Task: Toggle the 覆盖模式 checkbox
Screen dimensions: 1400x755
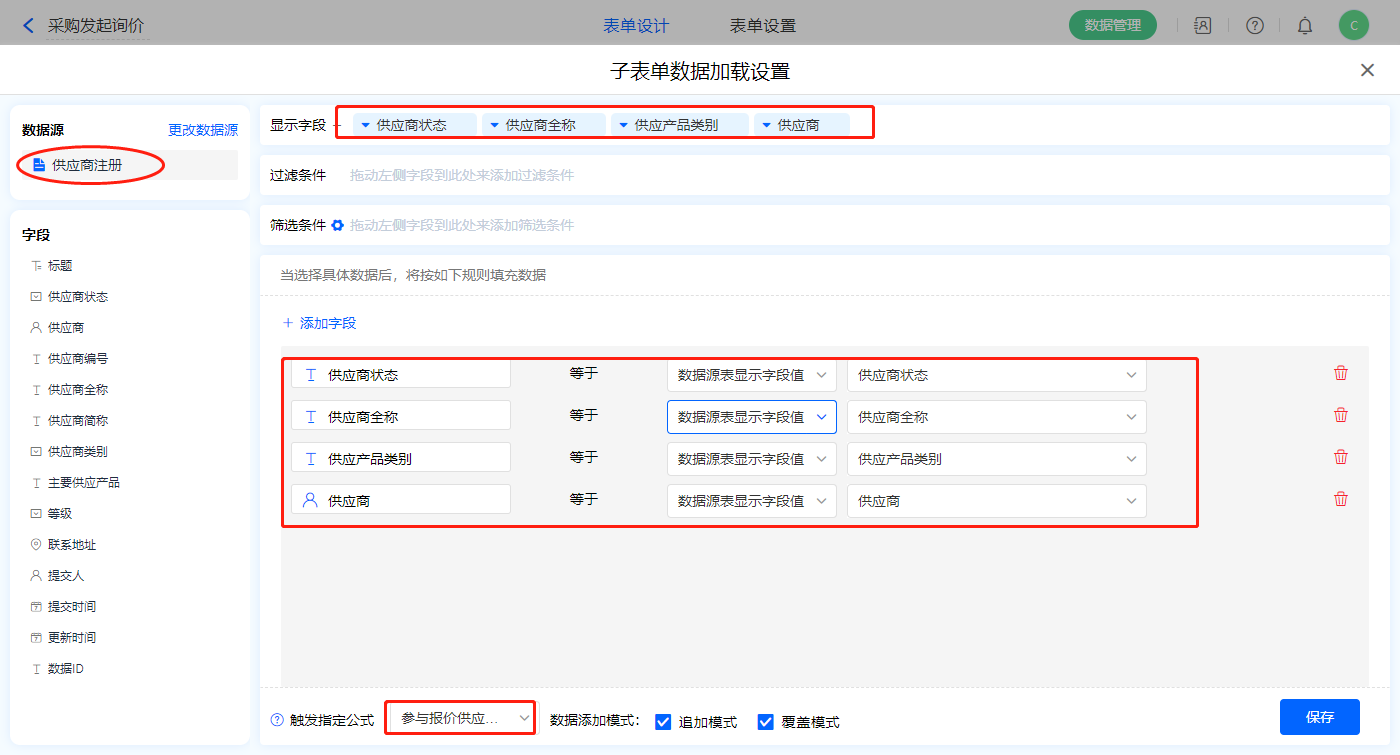Action: point(766,722)
